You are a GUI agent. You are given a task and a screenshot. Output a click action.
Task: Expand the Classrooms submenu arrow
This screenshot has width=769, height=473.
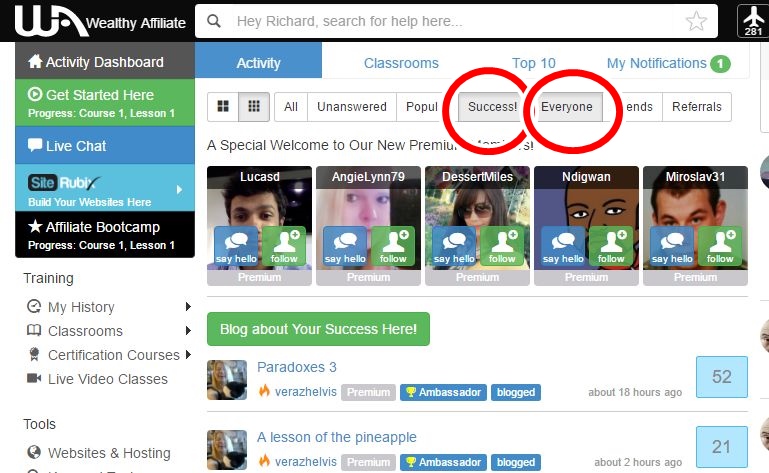click(x=188, y=330)
